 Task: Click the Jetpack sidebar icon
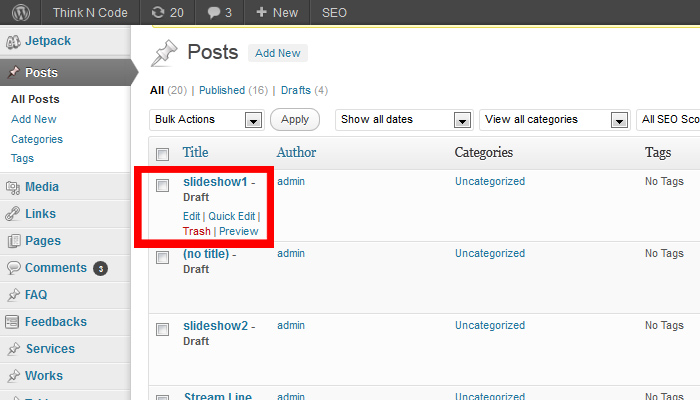point(13,42)
